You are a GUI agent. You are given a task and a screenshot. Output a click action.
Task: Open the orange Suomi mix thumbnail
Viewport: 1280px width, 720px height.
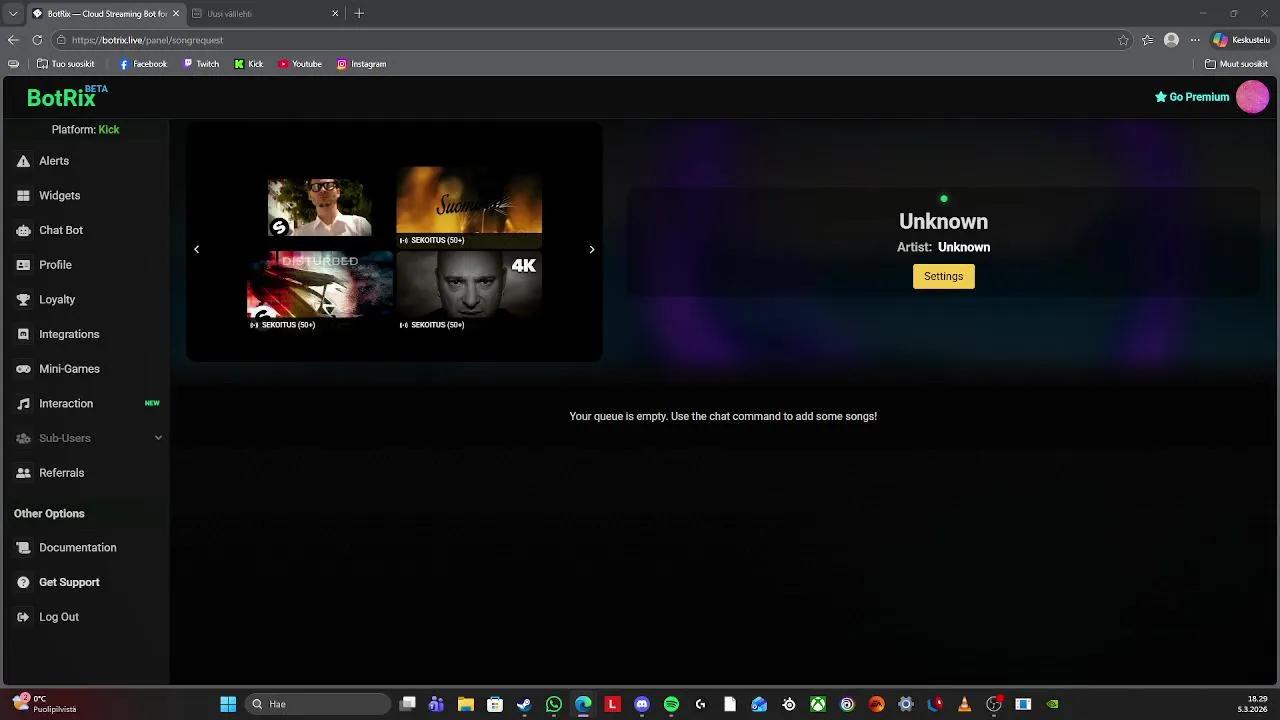pyautogui.click(x=469, y=206)
